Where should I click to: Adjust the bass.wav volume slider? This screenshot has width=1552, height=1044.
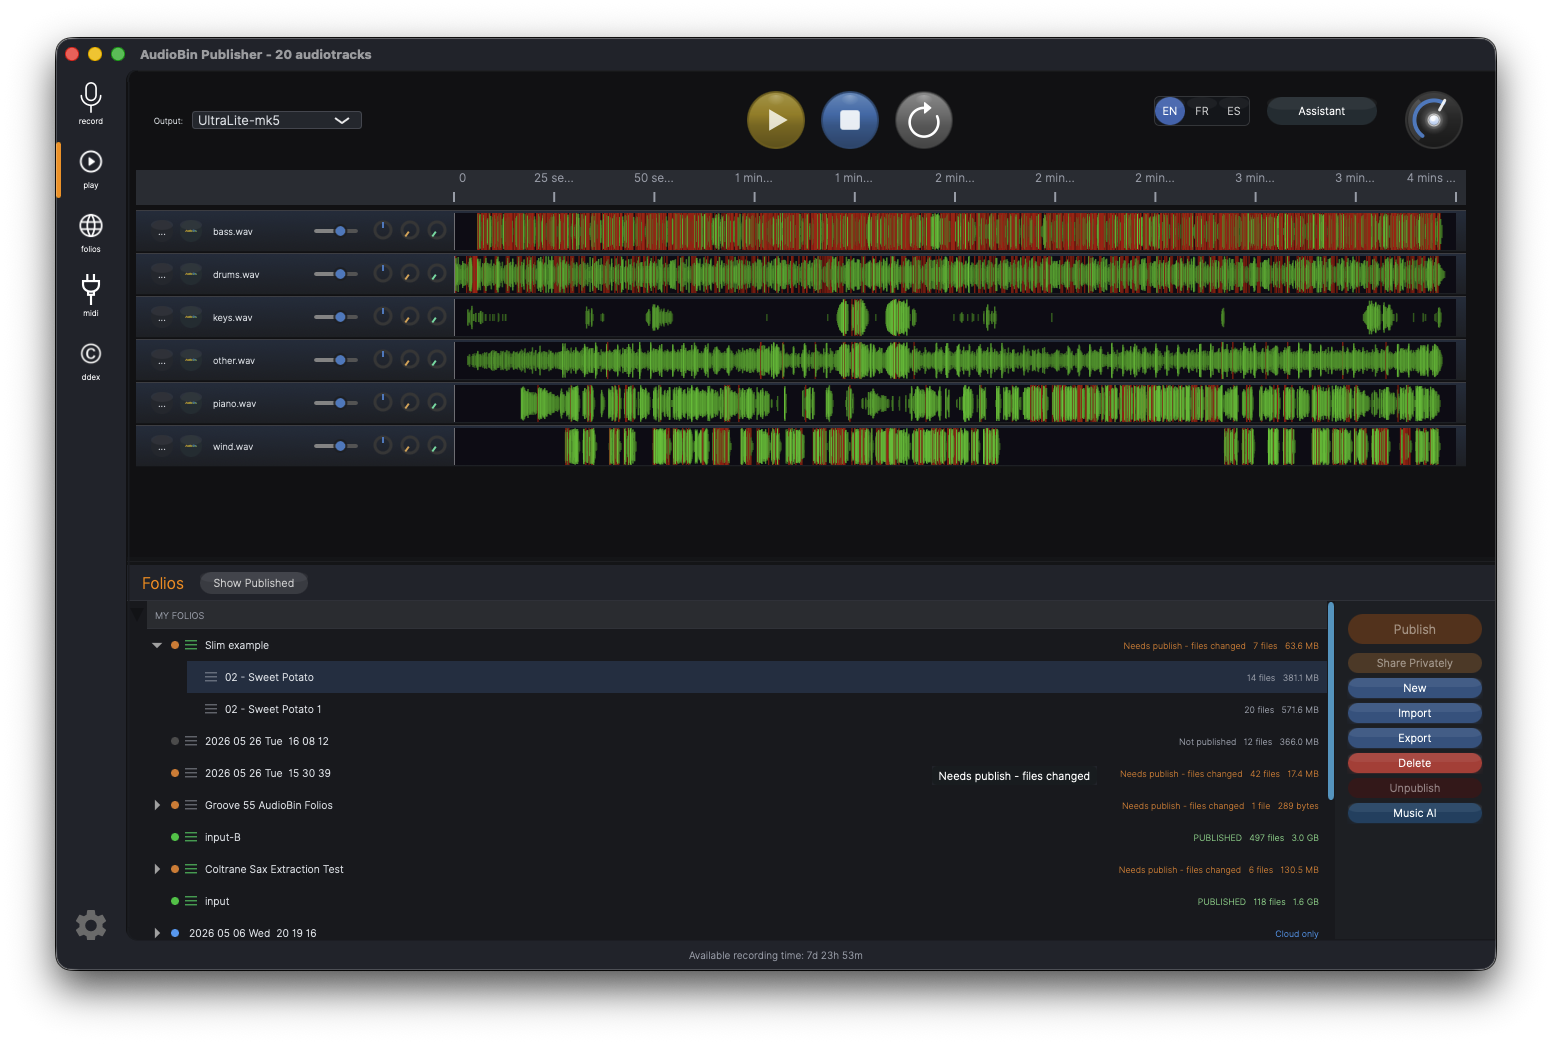pyautogui.click(x=336, y=231)
